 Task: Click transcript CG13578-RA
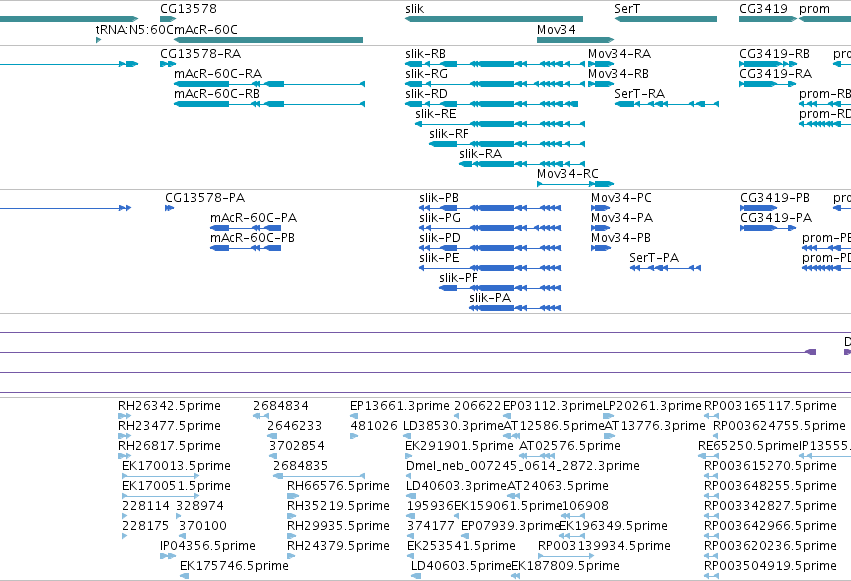[x=168, y=64]
